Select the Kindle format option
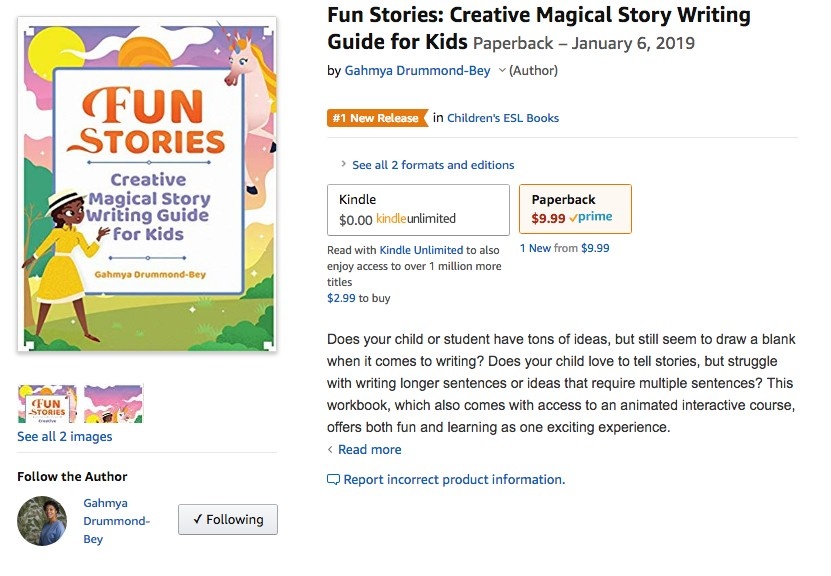Viewport: 831px width, 576px height. (x=418, y=209)
